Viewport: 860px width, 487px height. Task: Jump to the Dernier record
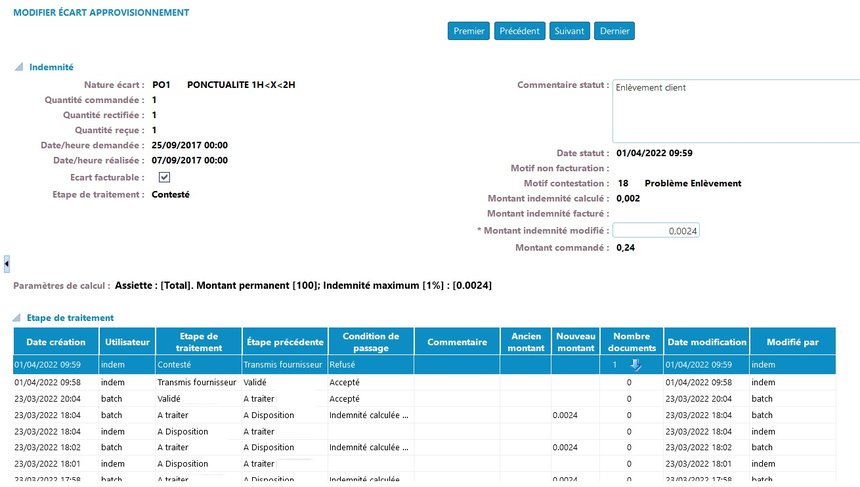(x=614, y=31)
